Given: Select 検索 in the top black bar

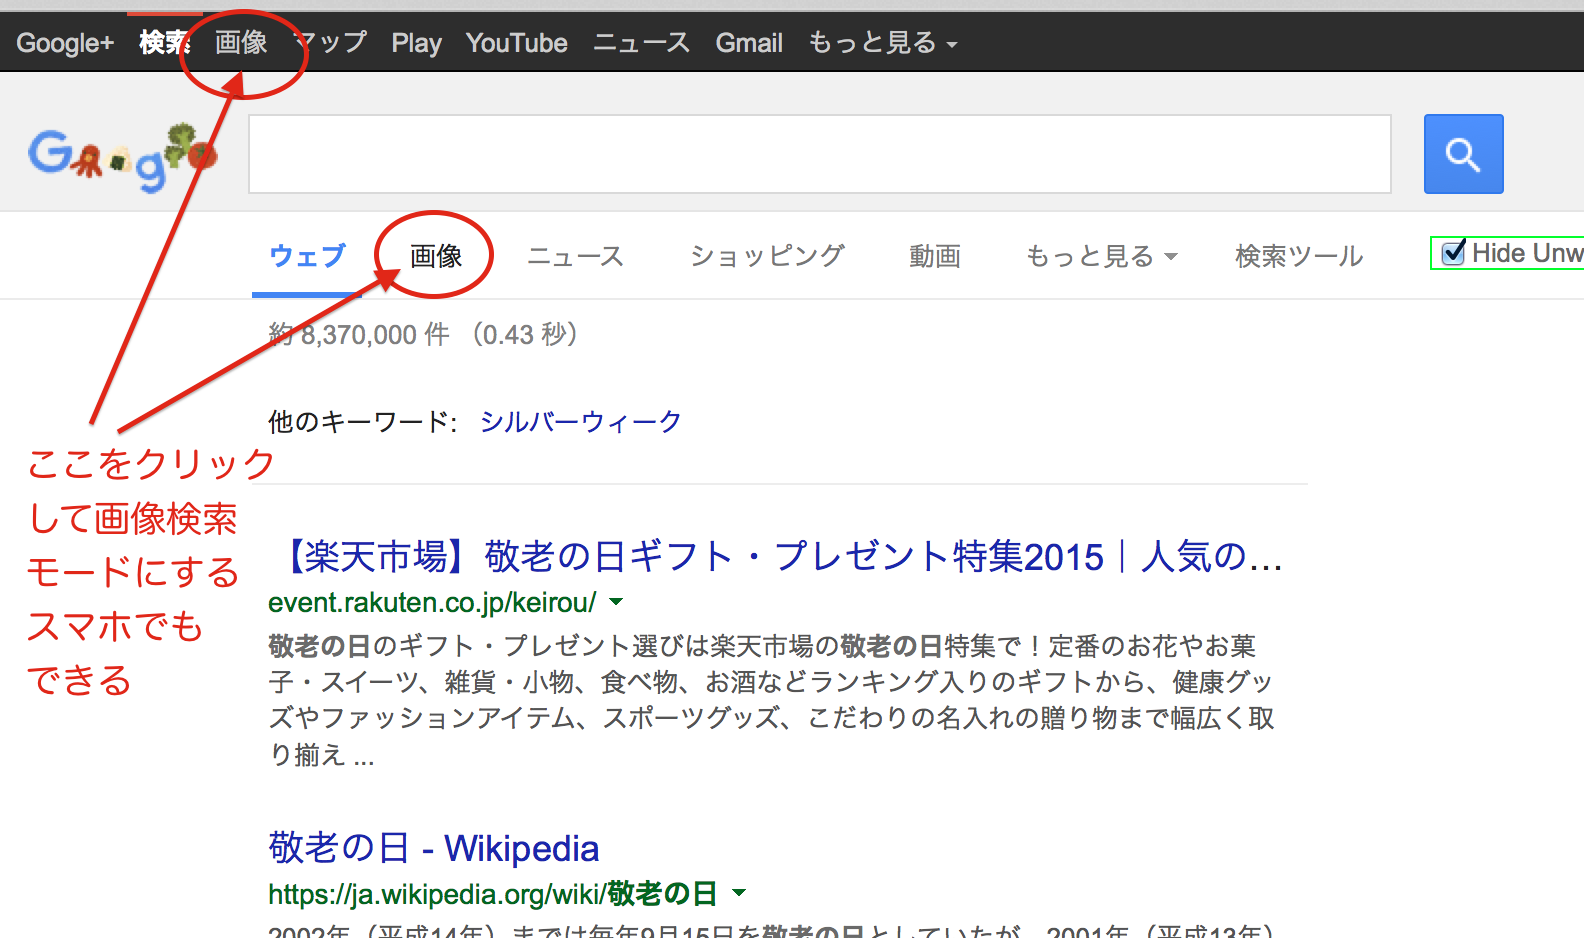Looking at the screenshot, I should click(165, 43).
